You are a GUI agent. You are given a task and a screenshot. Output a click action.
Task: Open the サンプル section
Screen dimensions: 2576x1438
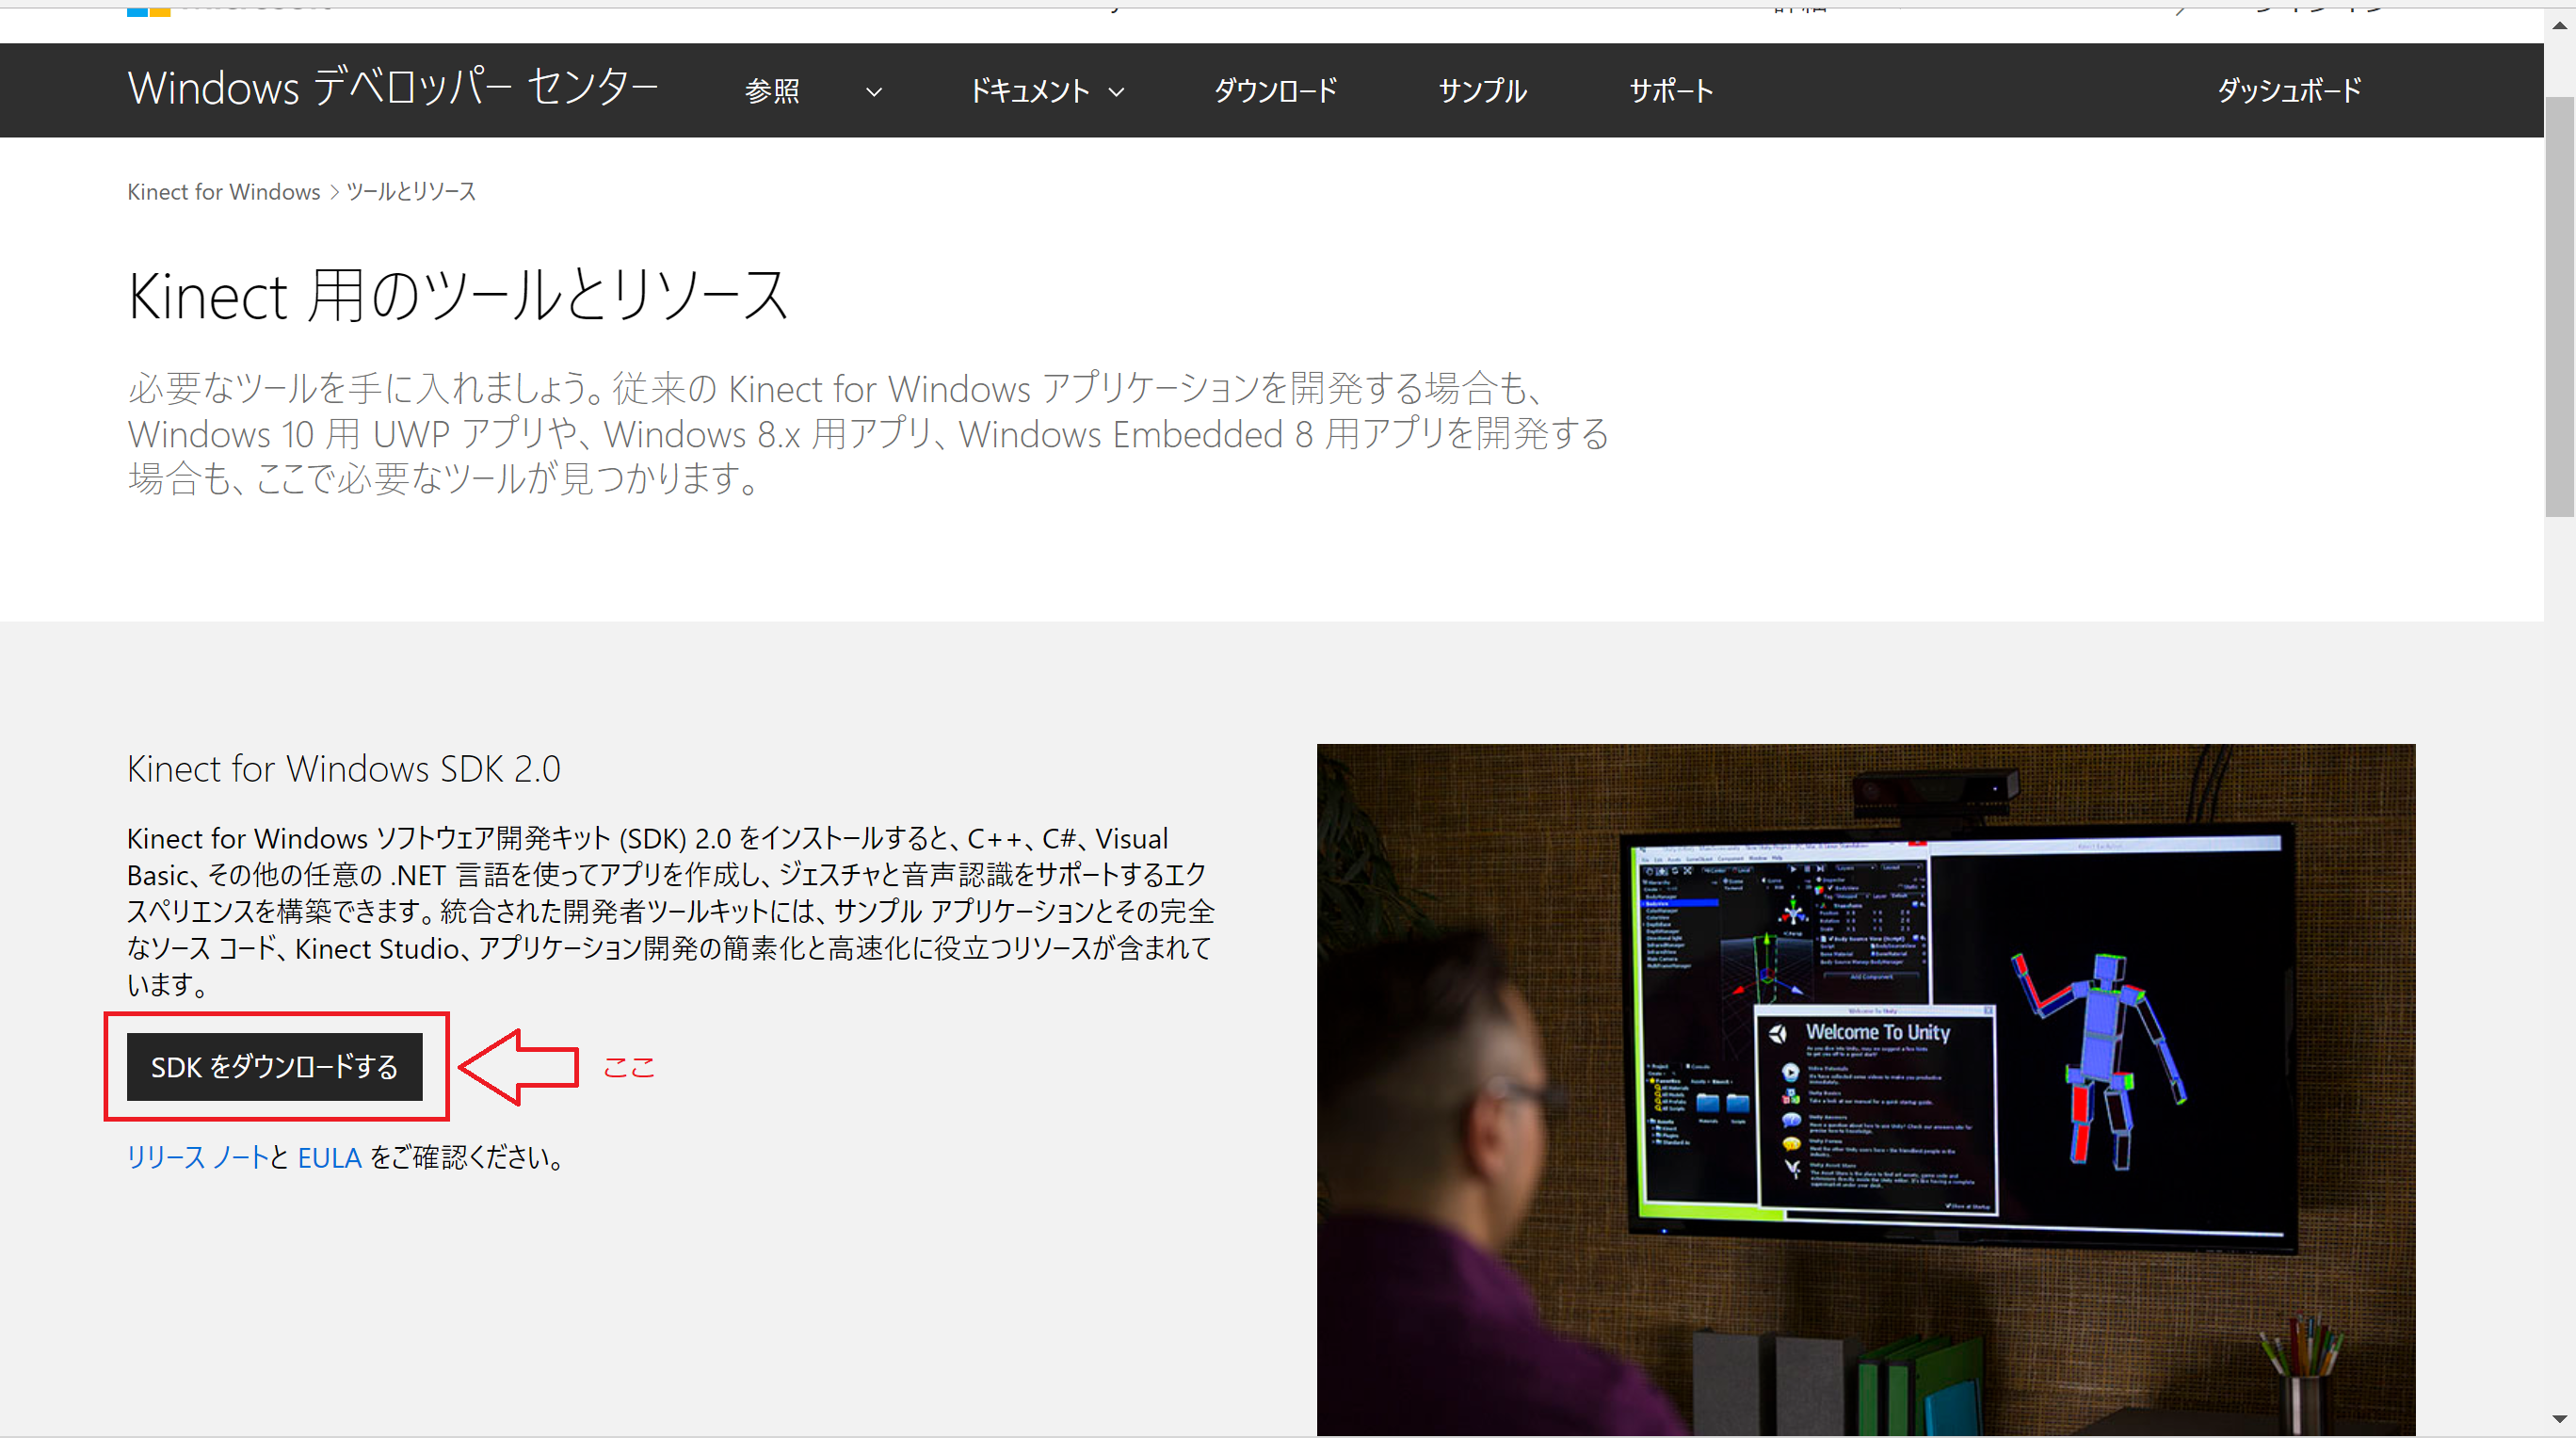pyautogui.click(x=1482, y=90)
